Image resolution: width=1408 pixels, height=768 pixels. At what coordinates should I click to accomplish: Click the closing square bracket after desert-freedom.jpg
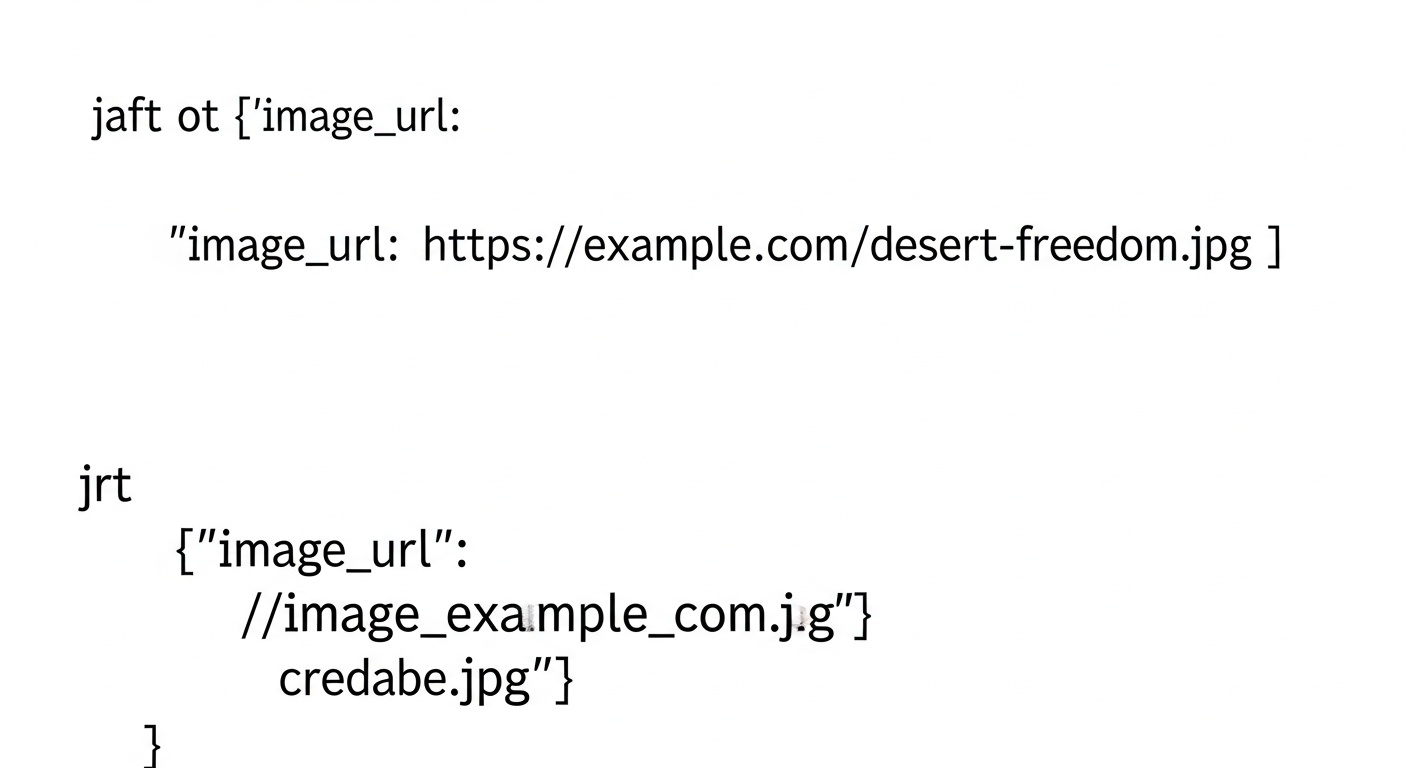point(1273,246)
